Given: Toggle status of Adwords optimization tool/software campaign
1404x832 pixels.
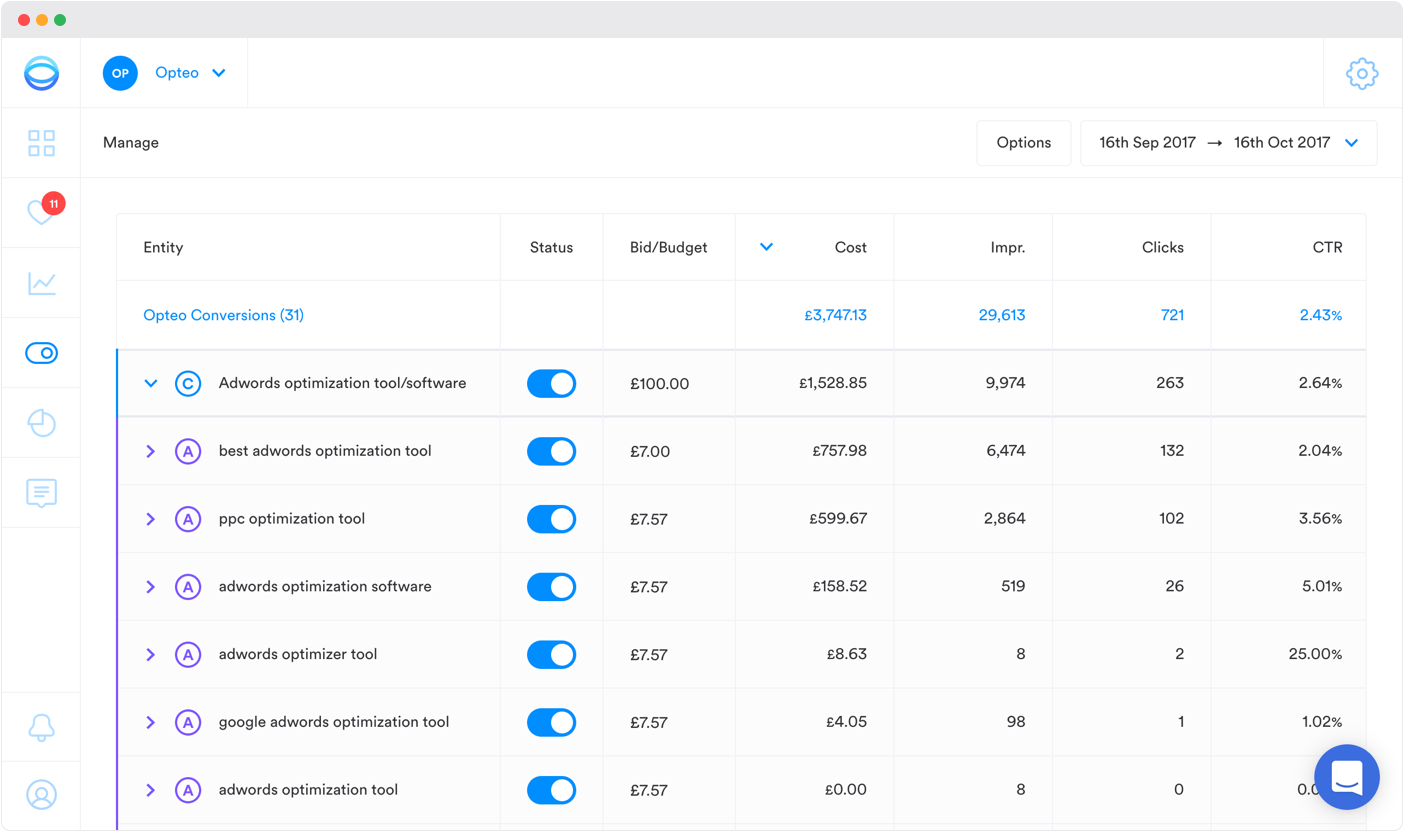Looking at the screenshot, I should tap(552, 383).
